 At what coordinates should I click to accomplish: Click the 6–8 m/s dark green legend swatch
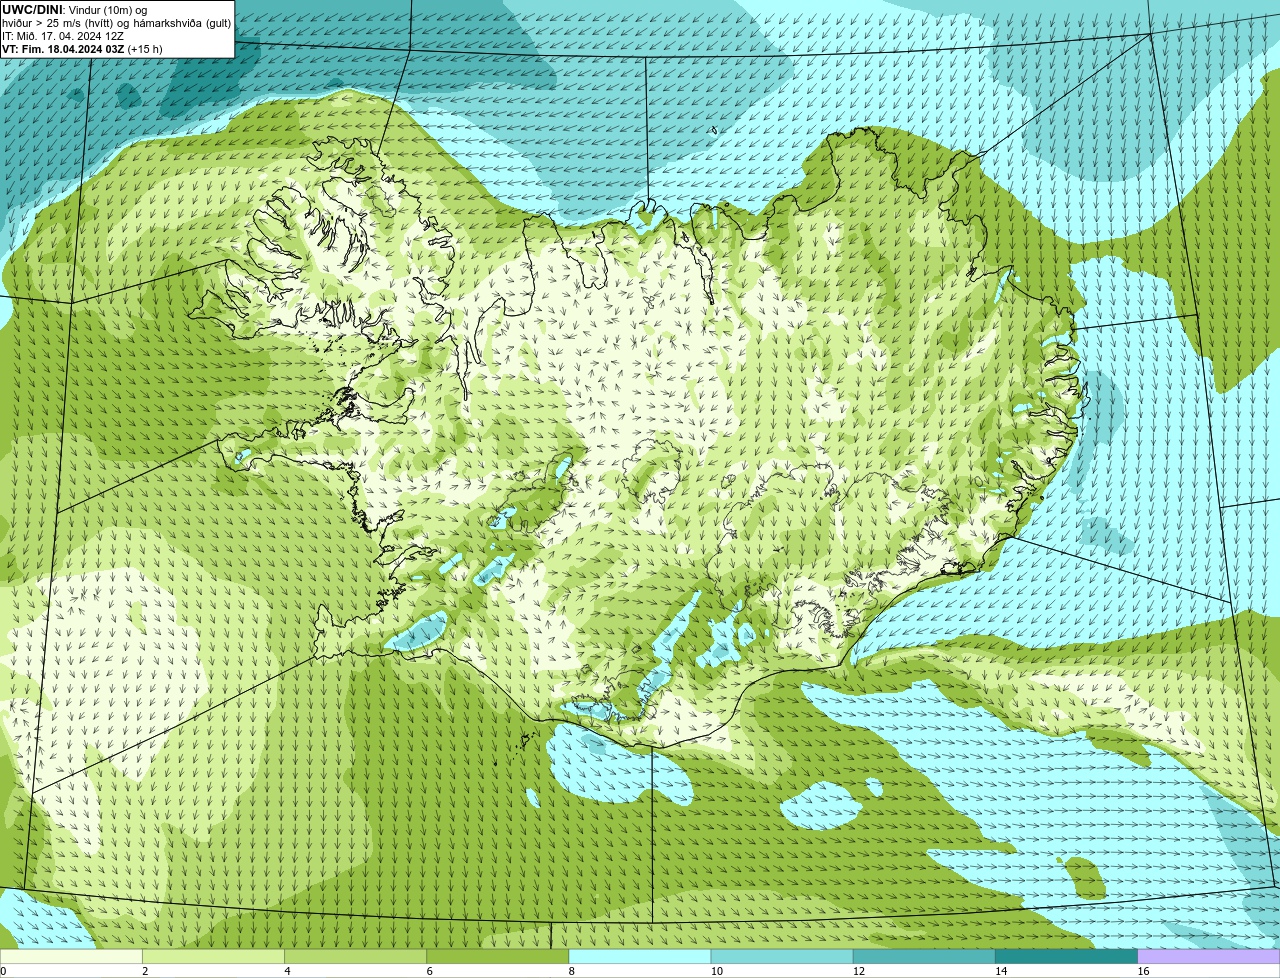pyautogui.click(x=497, y=956)
